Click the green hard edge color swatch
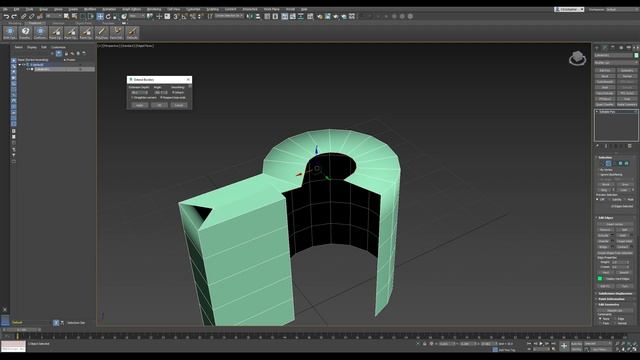The height and width of the screenshot is (360, 640). 600,279
